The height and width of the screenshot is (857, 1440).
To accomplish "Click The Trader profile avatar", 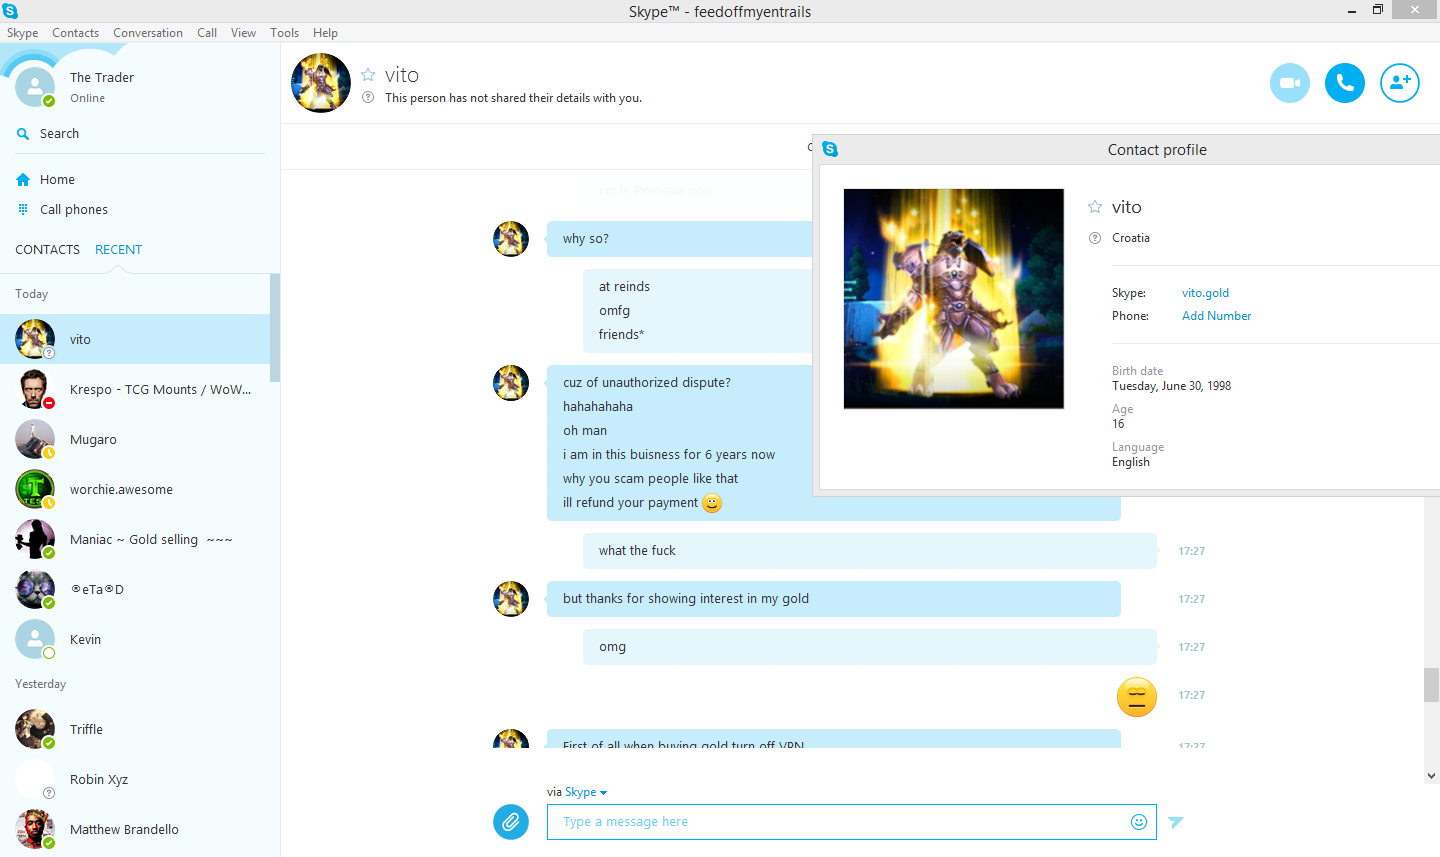I will (35, 87).
